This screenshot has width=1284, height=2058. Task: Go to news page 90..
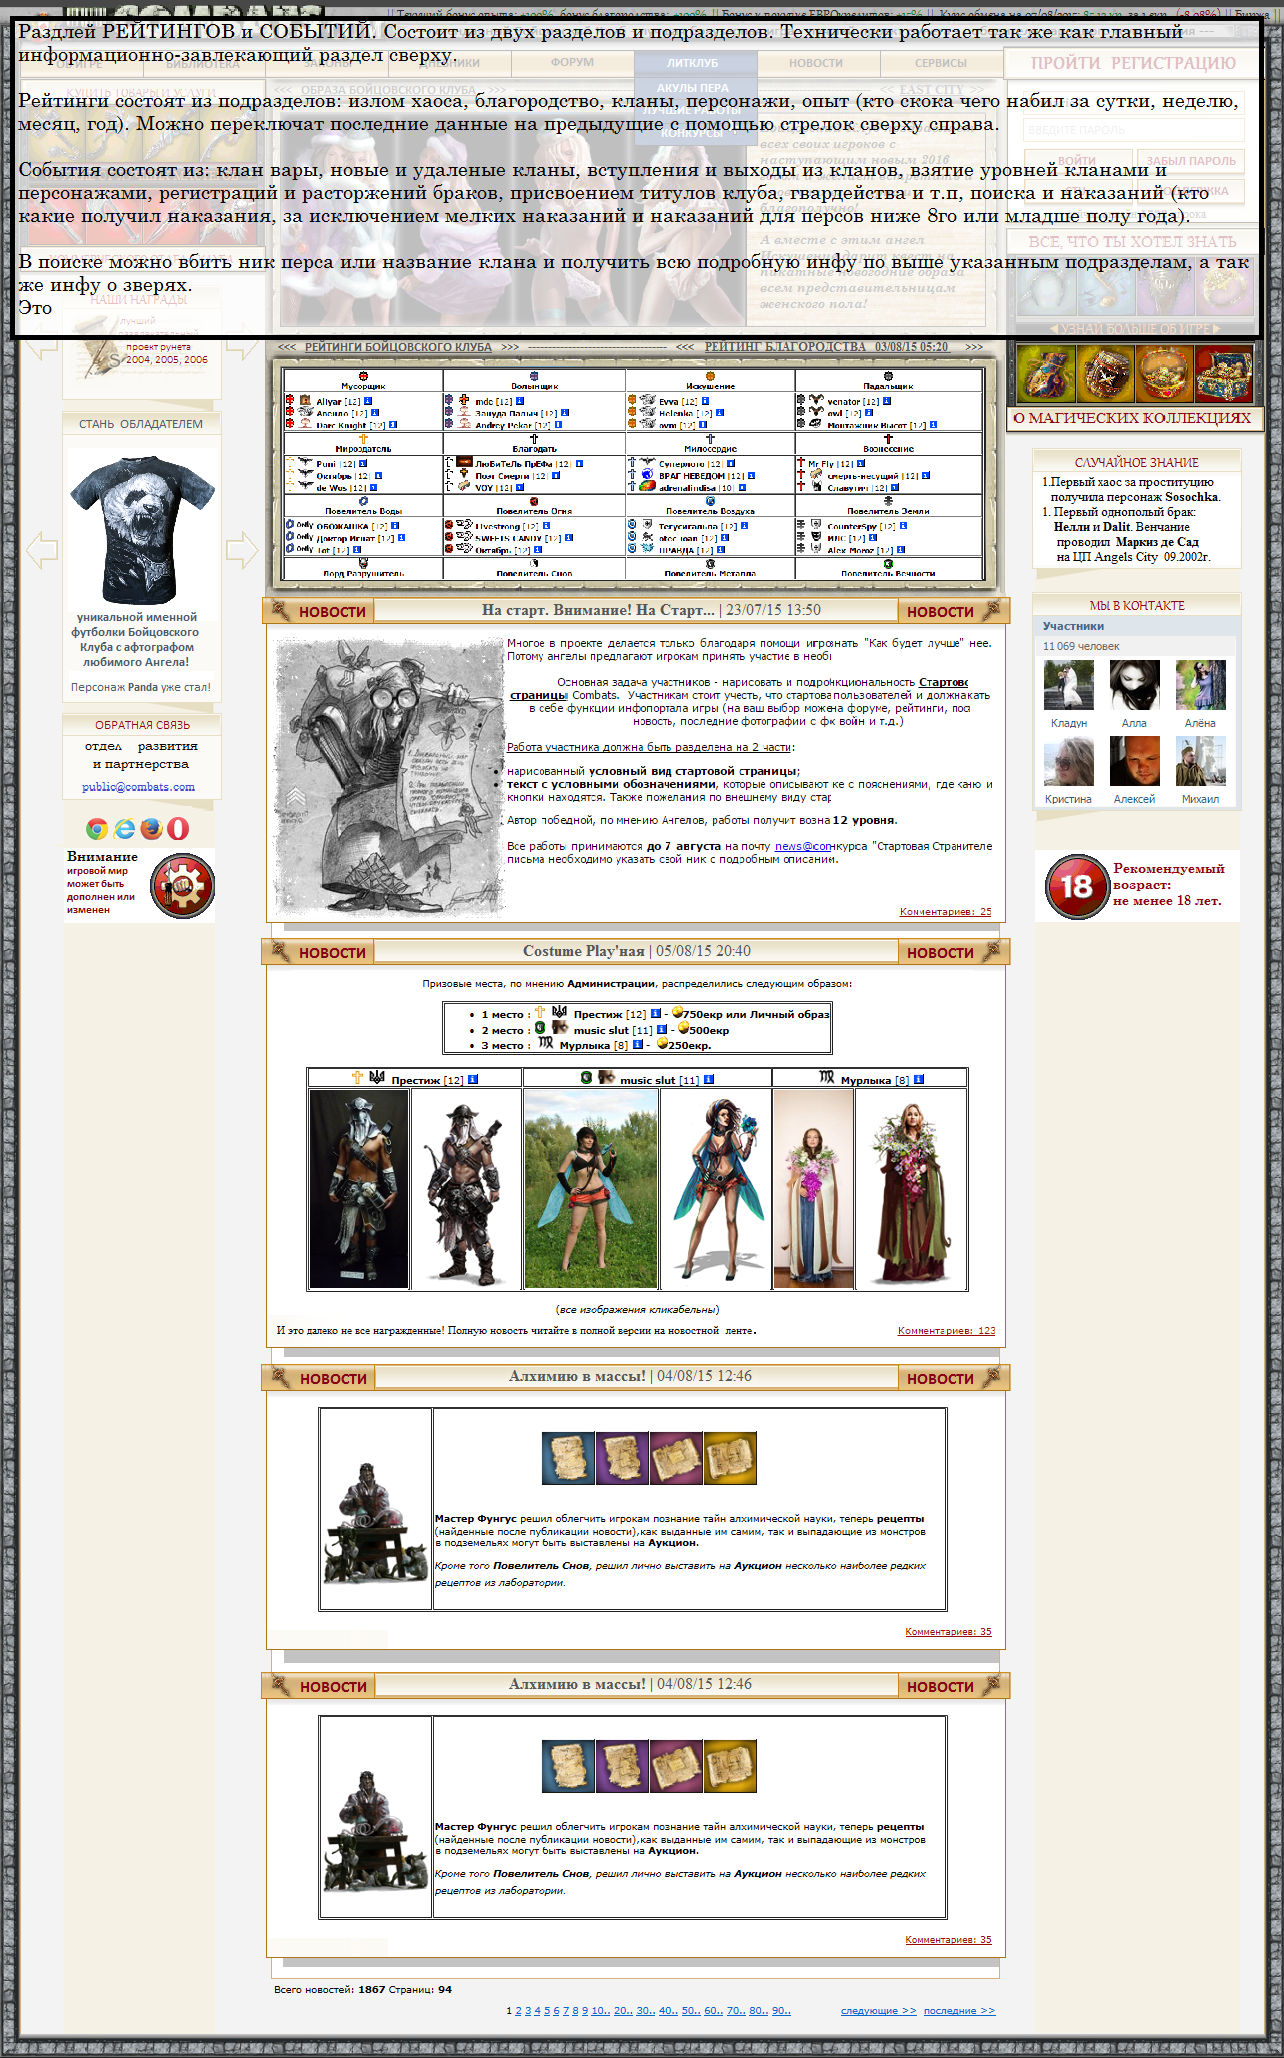(781, 2011)
